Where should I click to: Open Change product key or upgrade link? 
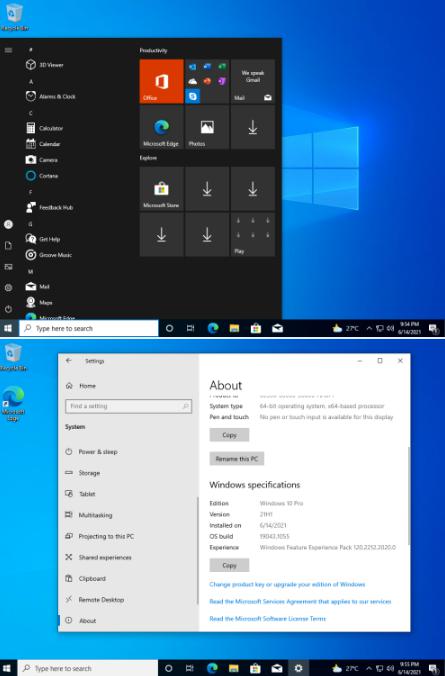(287, 585)
